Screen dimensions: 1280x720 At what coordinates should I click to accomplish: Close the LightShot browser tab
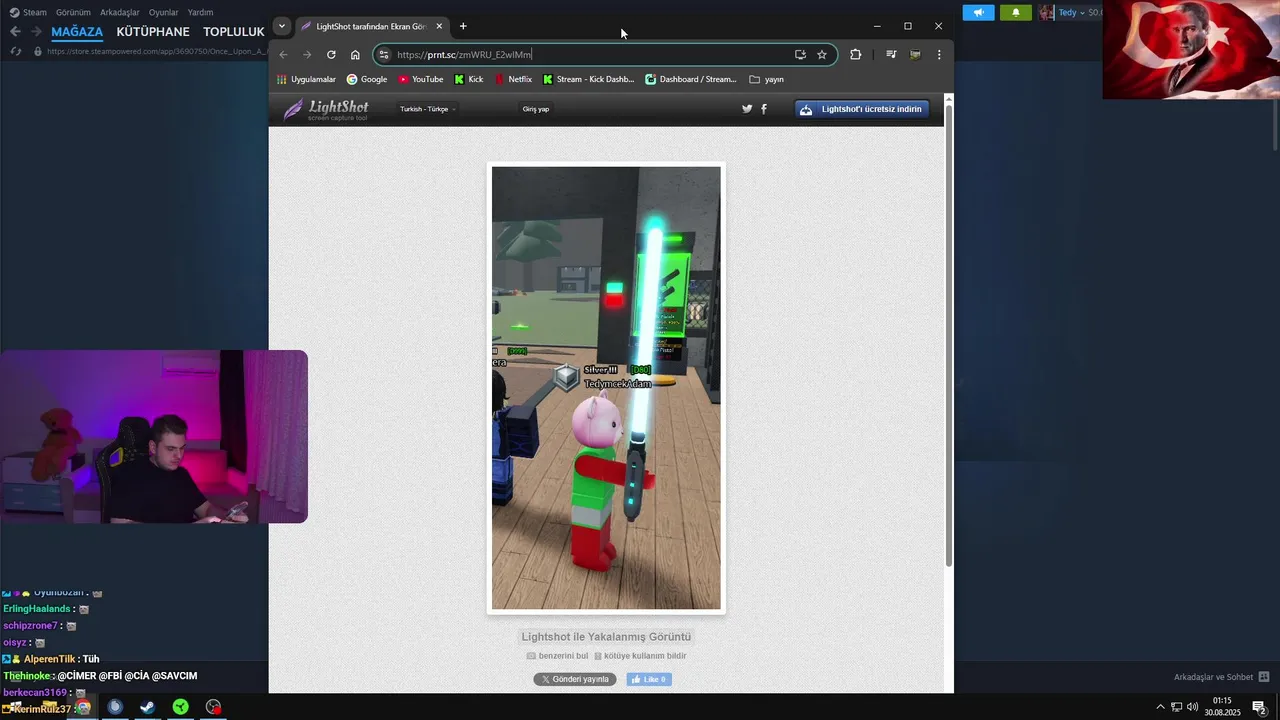[x=439, y=26]
